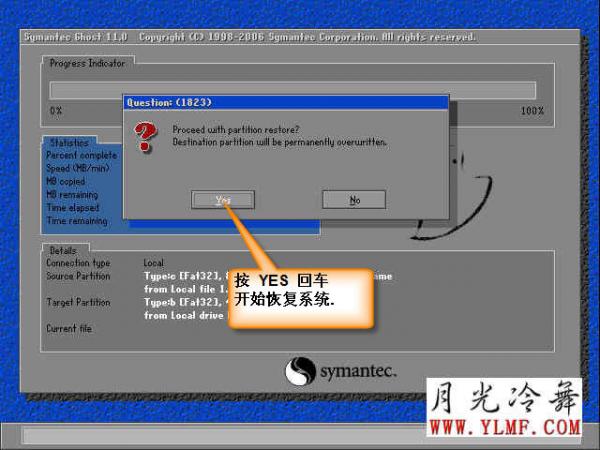
Task: Select the 'Time elapsed' row
Action: [73, 207]
